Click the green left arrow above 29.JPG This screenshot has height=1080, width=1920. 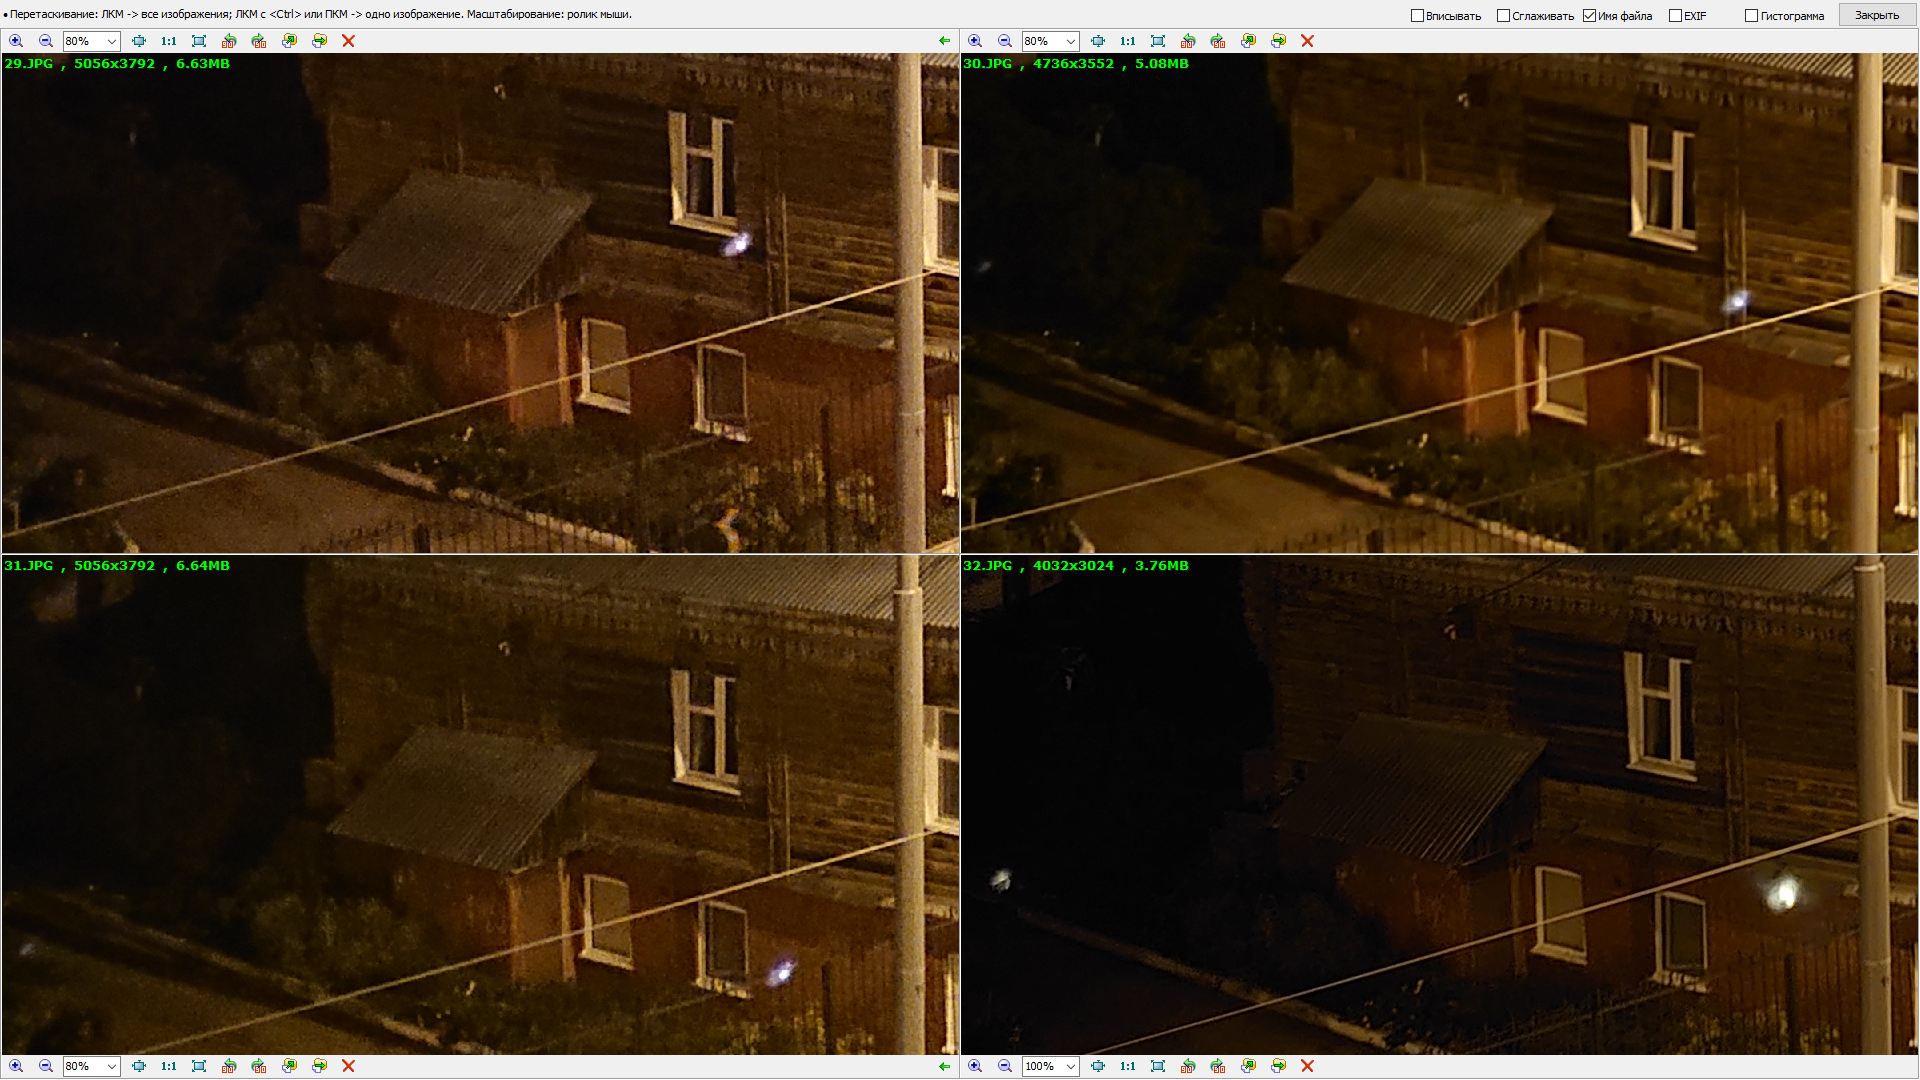point(945,41)
